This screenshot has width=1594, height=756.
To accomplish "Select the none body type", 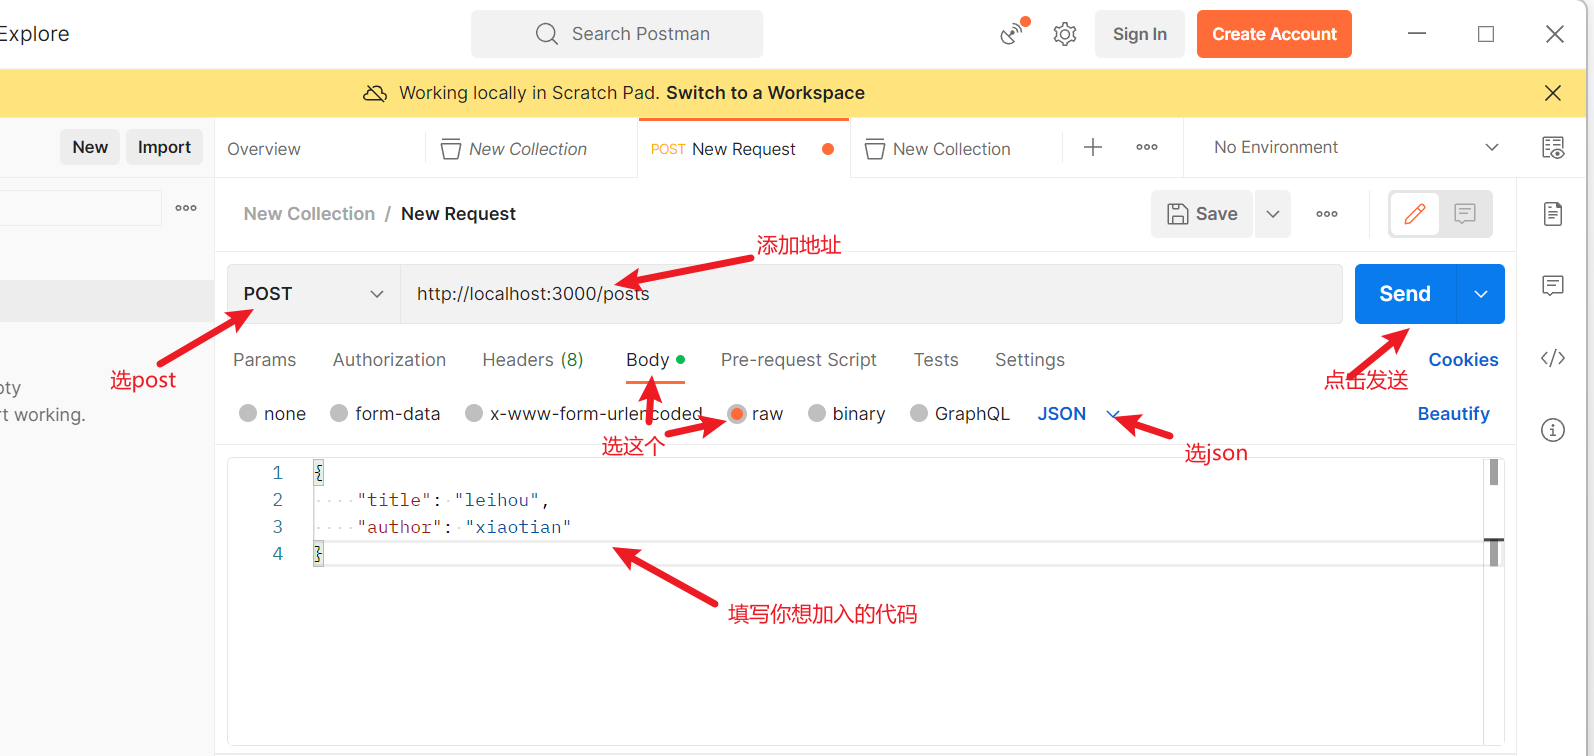I will [248, 413].
